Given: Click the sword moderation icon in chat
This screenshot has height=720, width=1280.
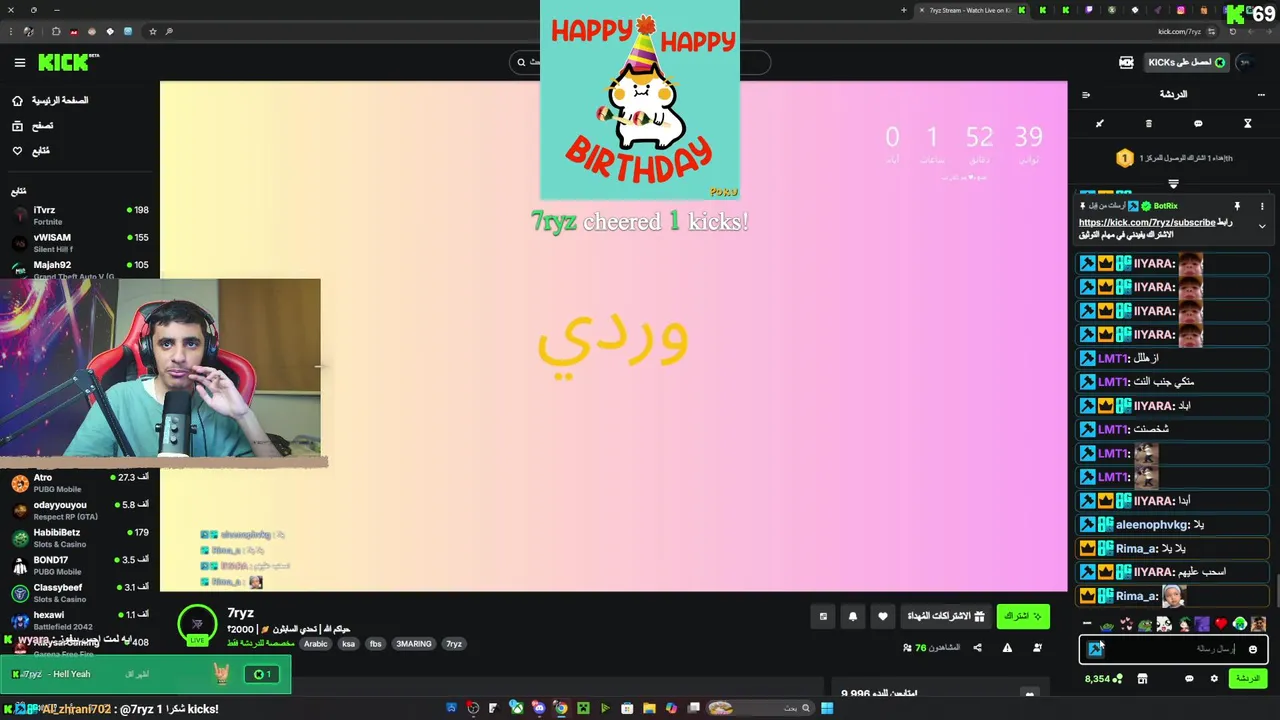Looking at the screenshot, I should (x=1099, y=124).
